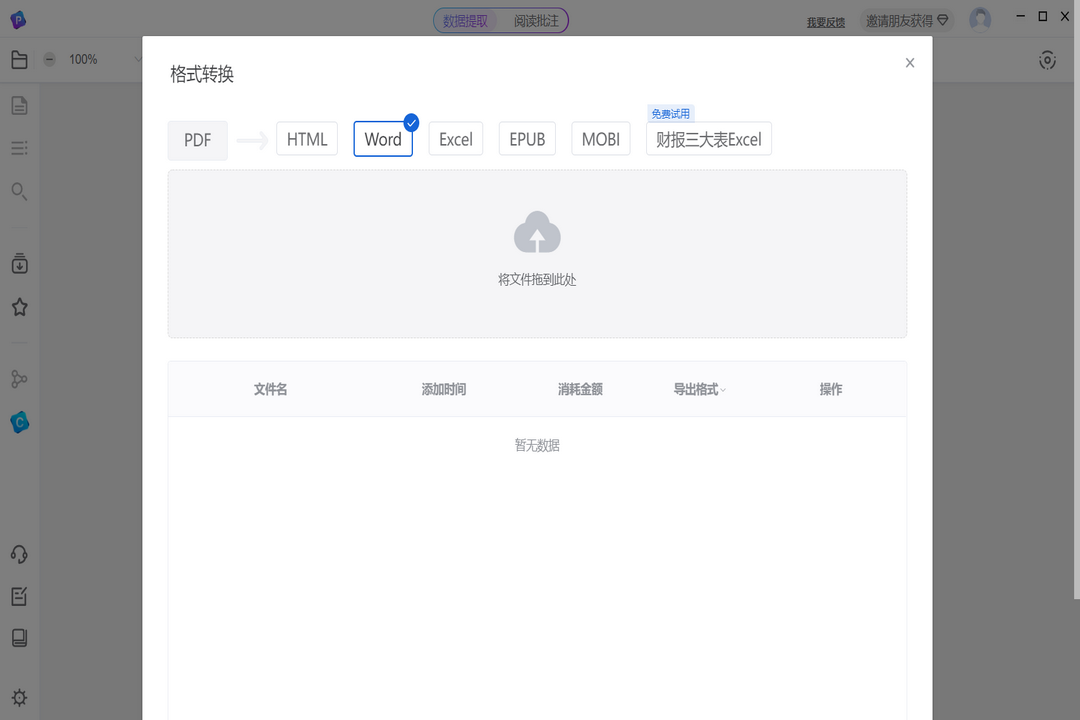This screenshot has height=720, width=1080.
Task: Select the share/flowchart sidebar tool
Action: click(x=19, y=378)
